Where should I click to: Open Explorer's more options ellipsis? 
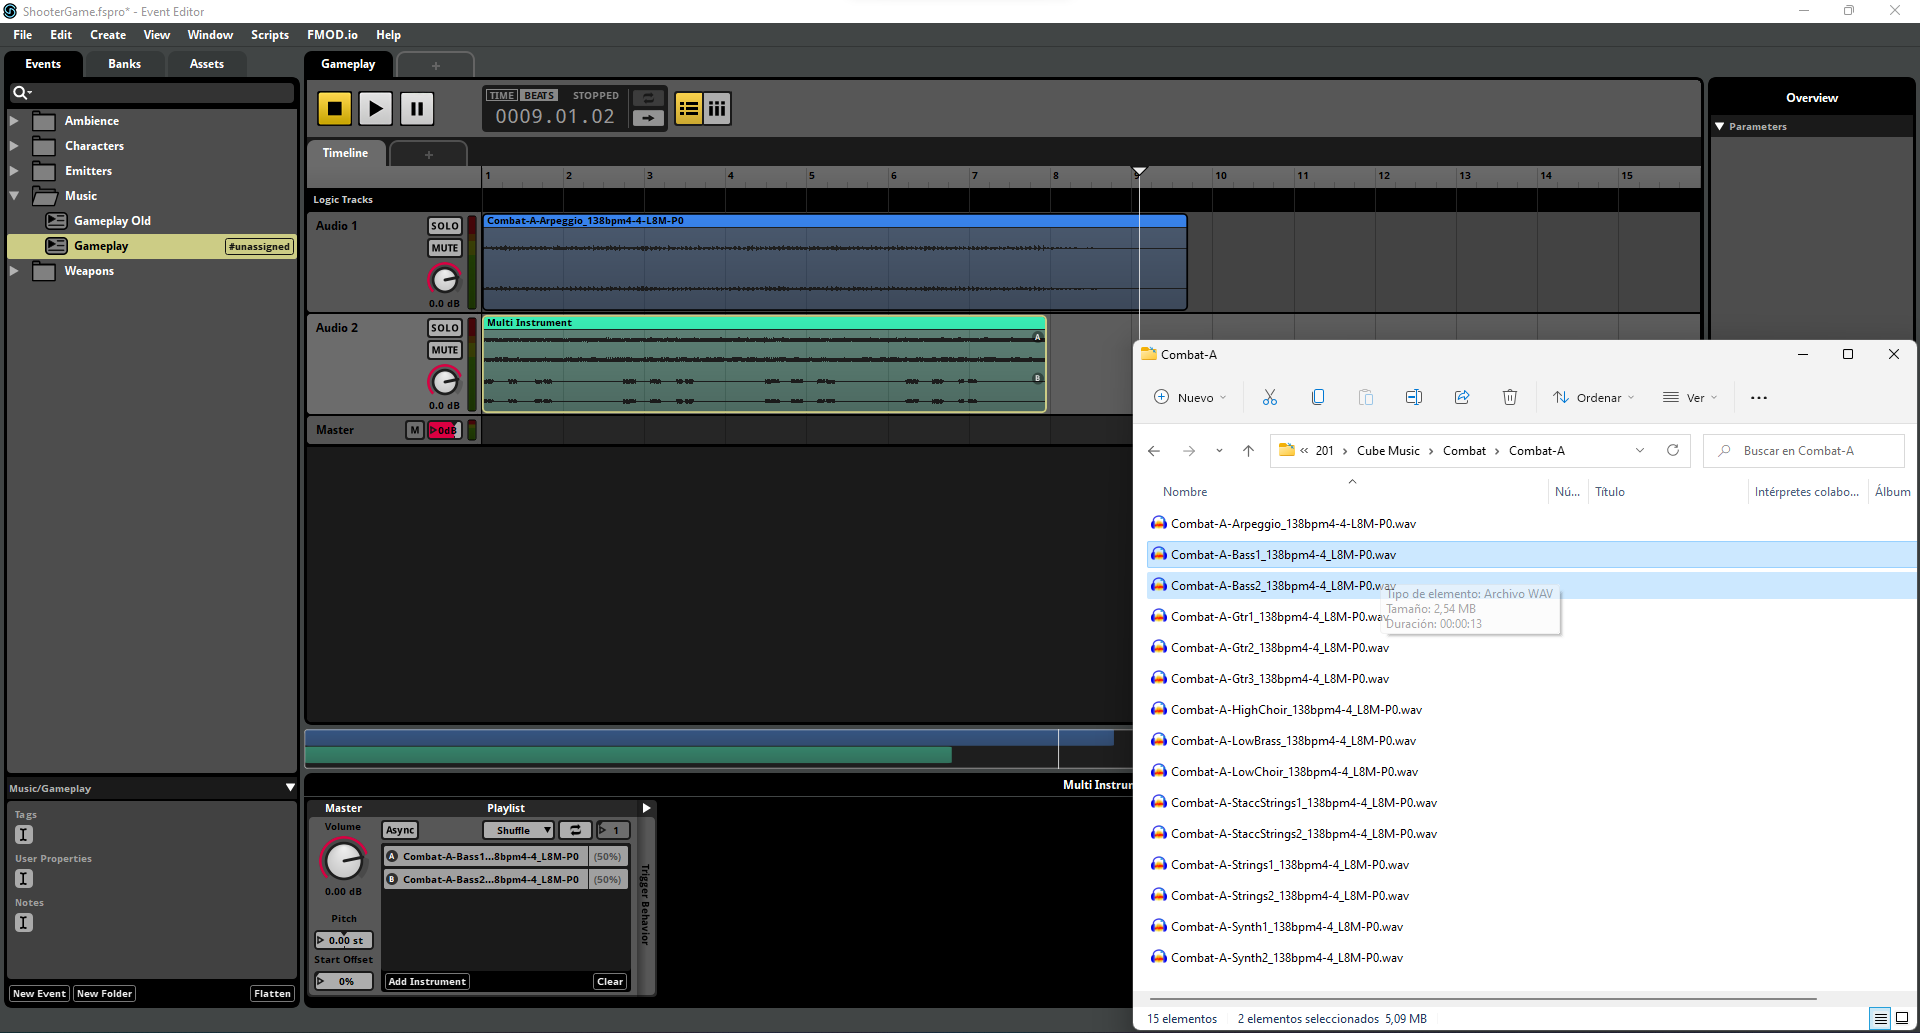coord(1759,398)
